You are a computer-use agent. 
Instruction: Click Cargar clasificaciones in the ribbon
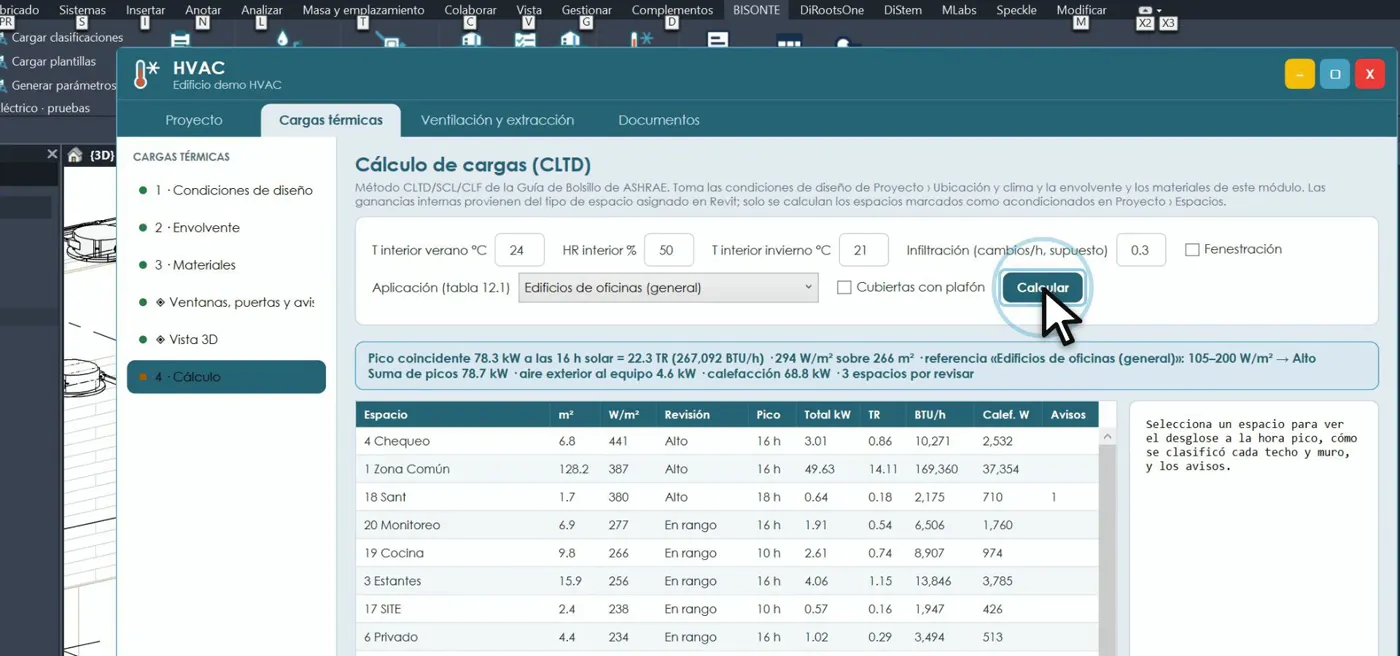pos(67,38)
